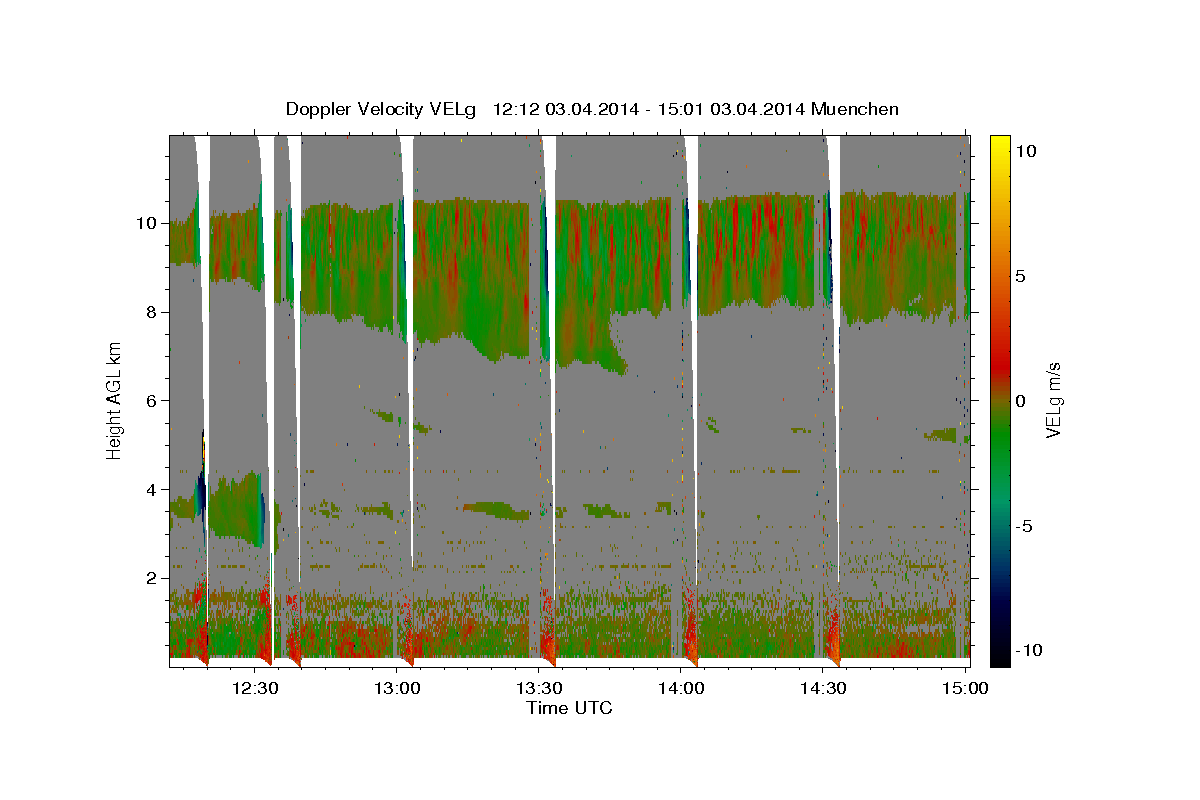Click the colorbar tick label -5
Screen dimensions: 1200x800
[1025, 525]
